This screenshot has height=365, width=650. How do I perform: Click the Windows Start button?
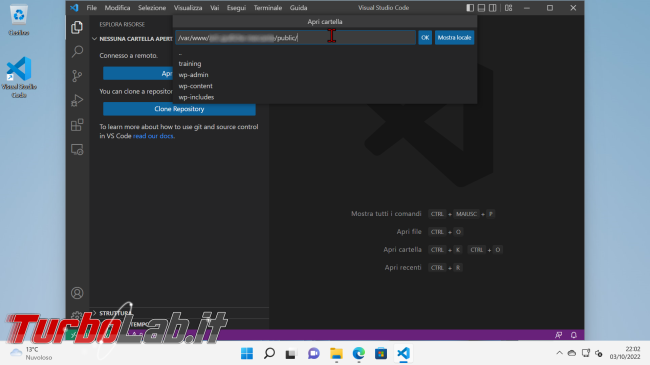point(247,353)
